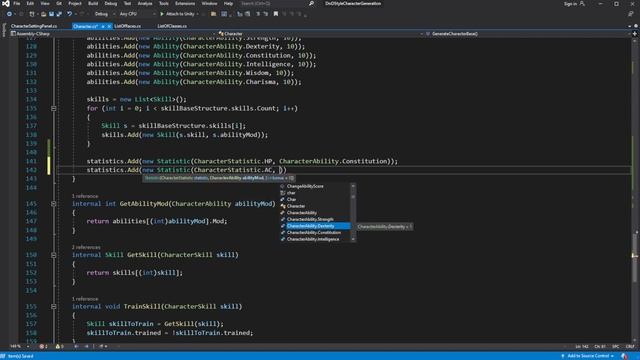Collapse TrainSkill method at line 155

point(53,307)
